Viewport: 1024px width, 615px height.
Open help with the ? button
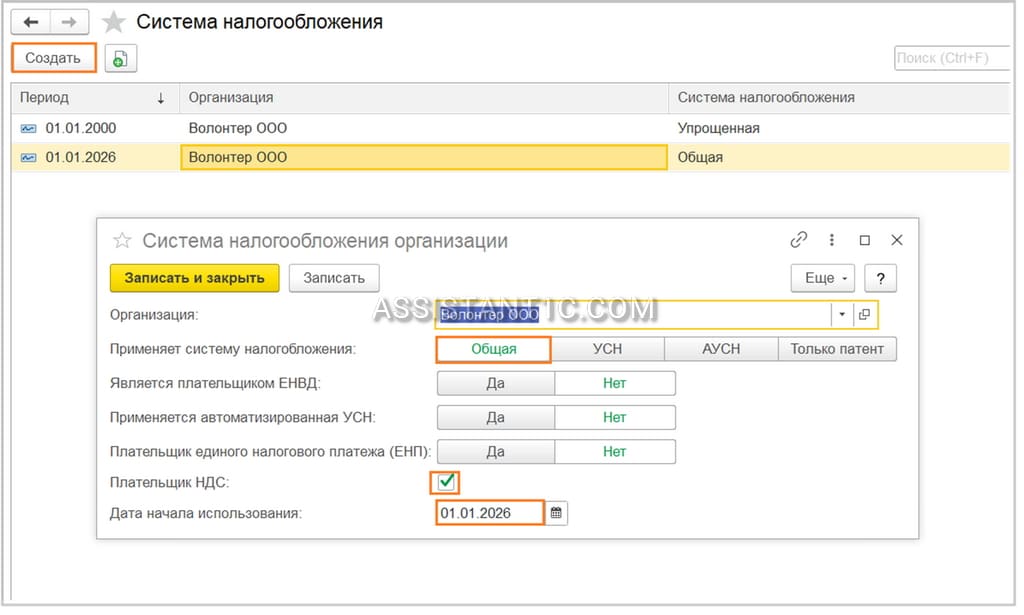tap(880, 279)
